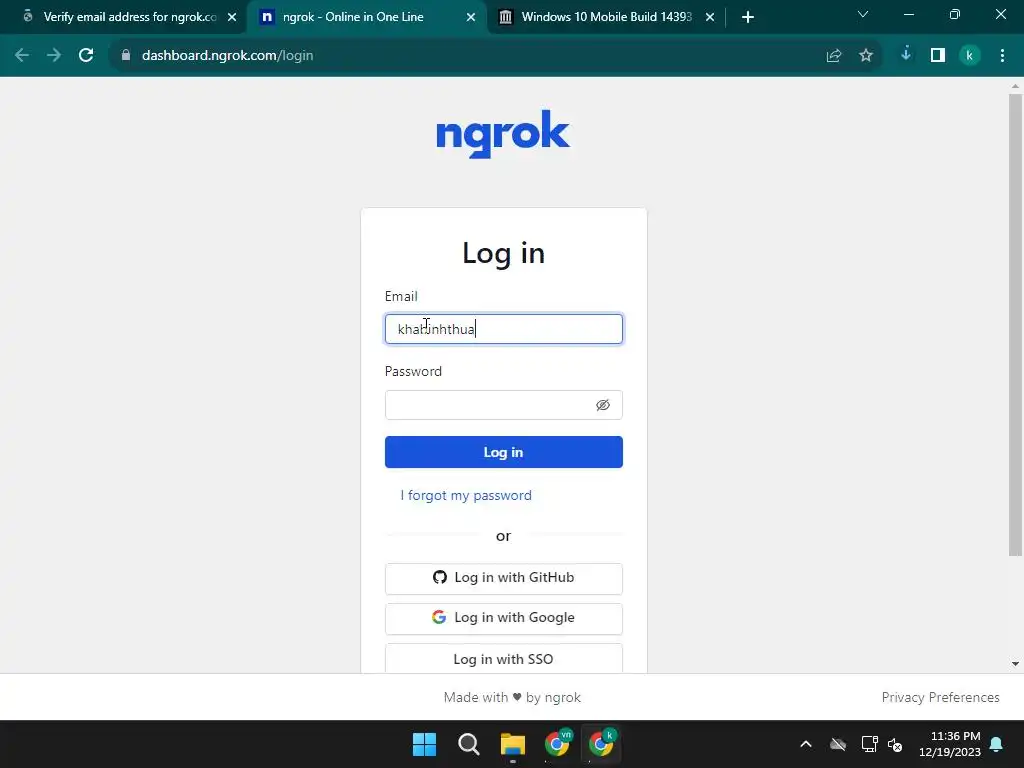This screenshot has height=768, width=1024.
Task: Open taskbar Search
Action: point(468,744)
